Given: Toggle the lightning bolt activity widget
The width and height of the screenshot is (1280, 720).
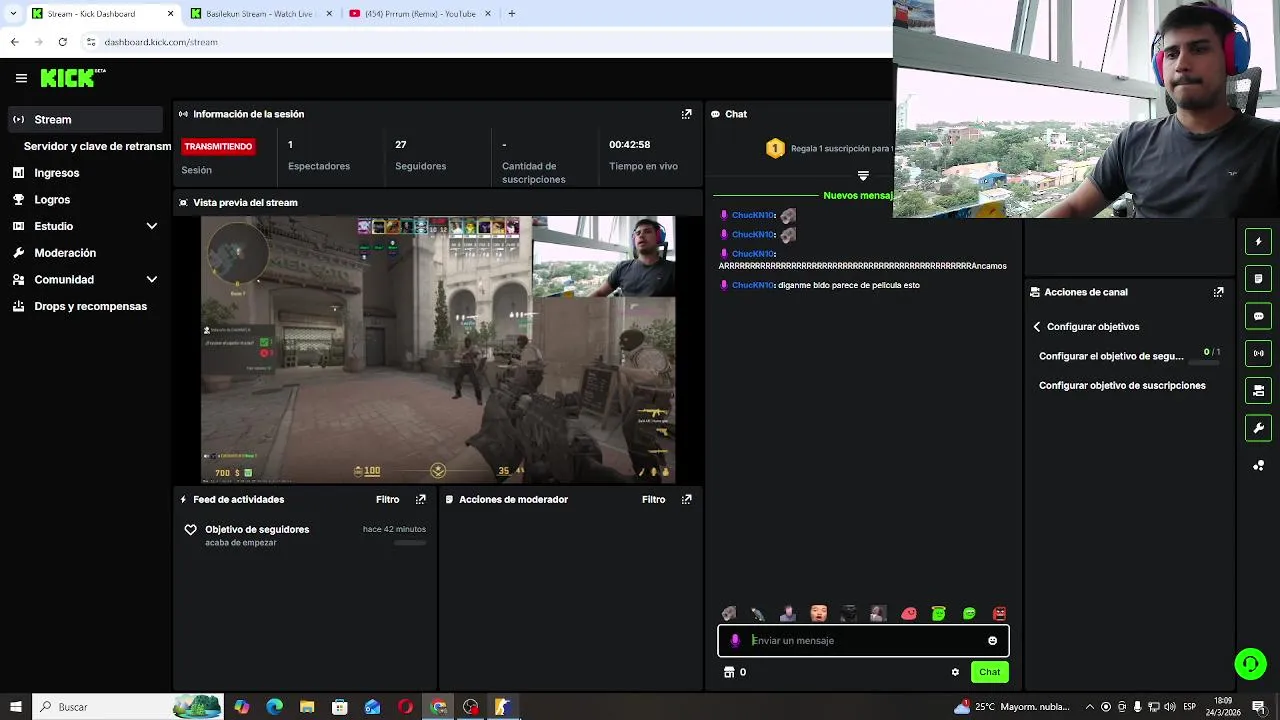Looking at the screenshot, I should 1259,241.
